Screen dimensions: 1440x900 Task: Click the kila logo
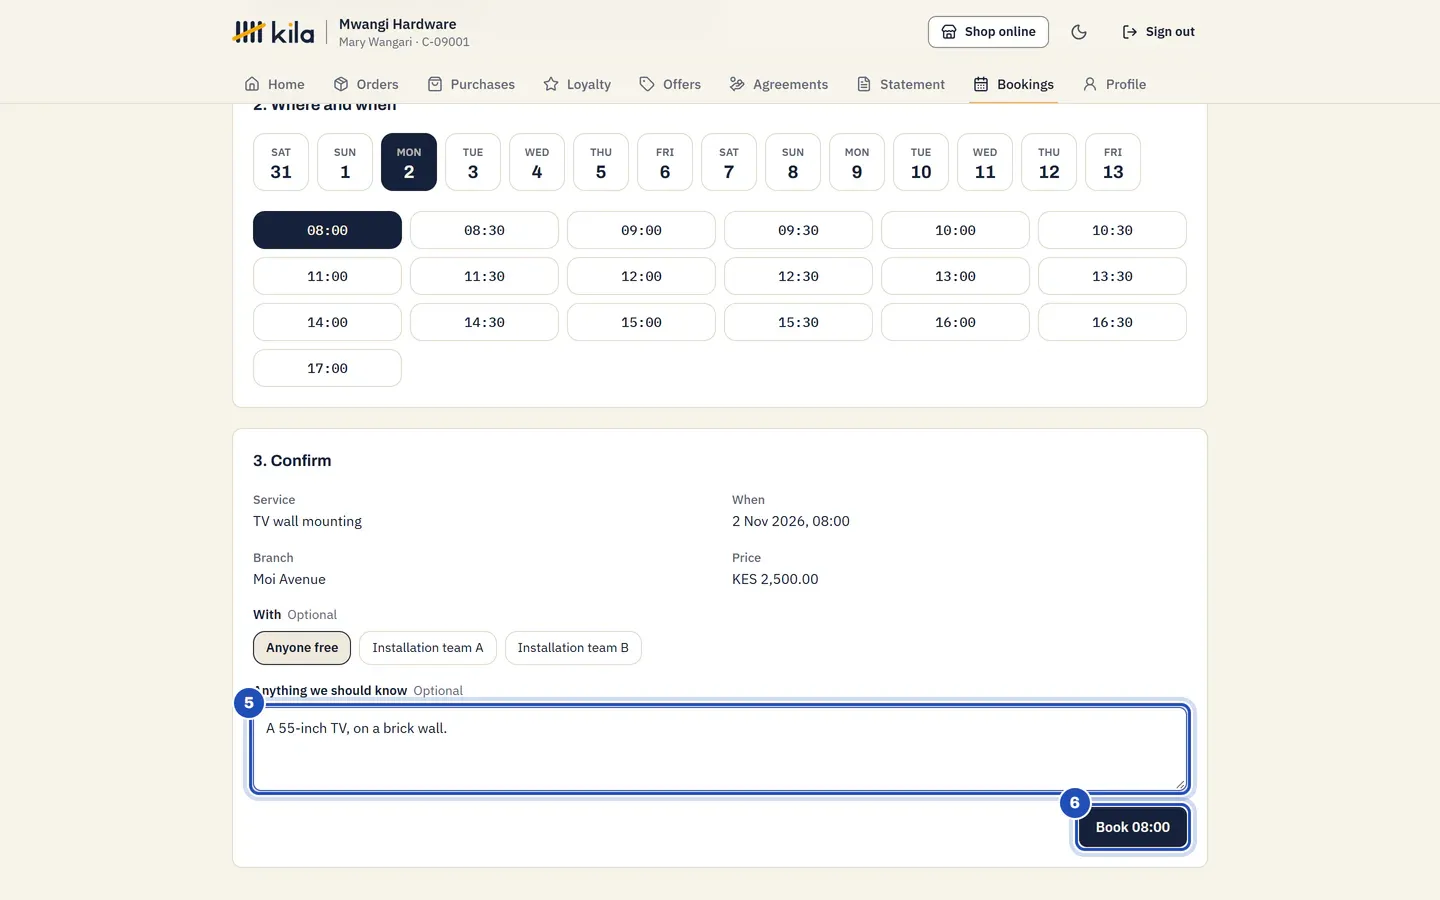click(273, 32)
